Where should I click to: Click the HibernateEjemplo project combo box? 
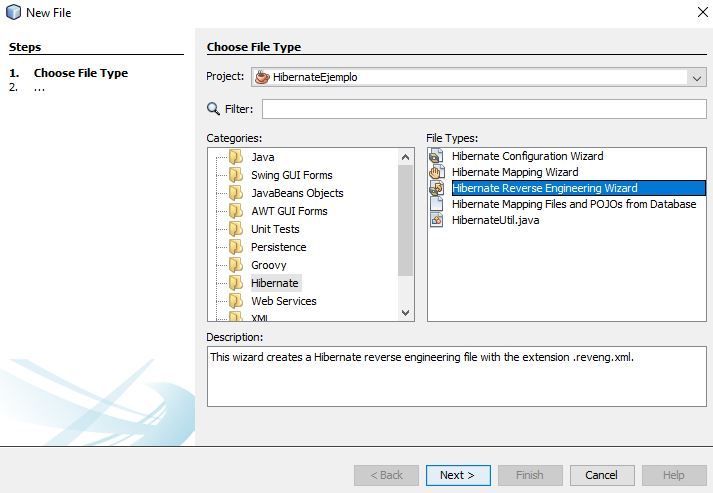click(479, 77)
